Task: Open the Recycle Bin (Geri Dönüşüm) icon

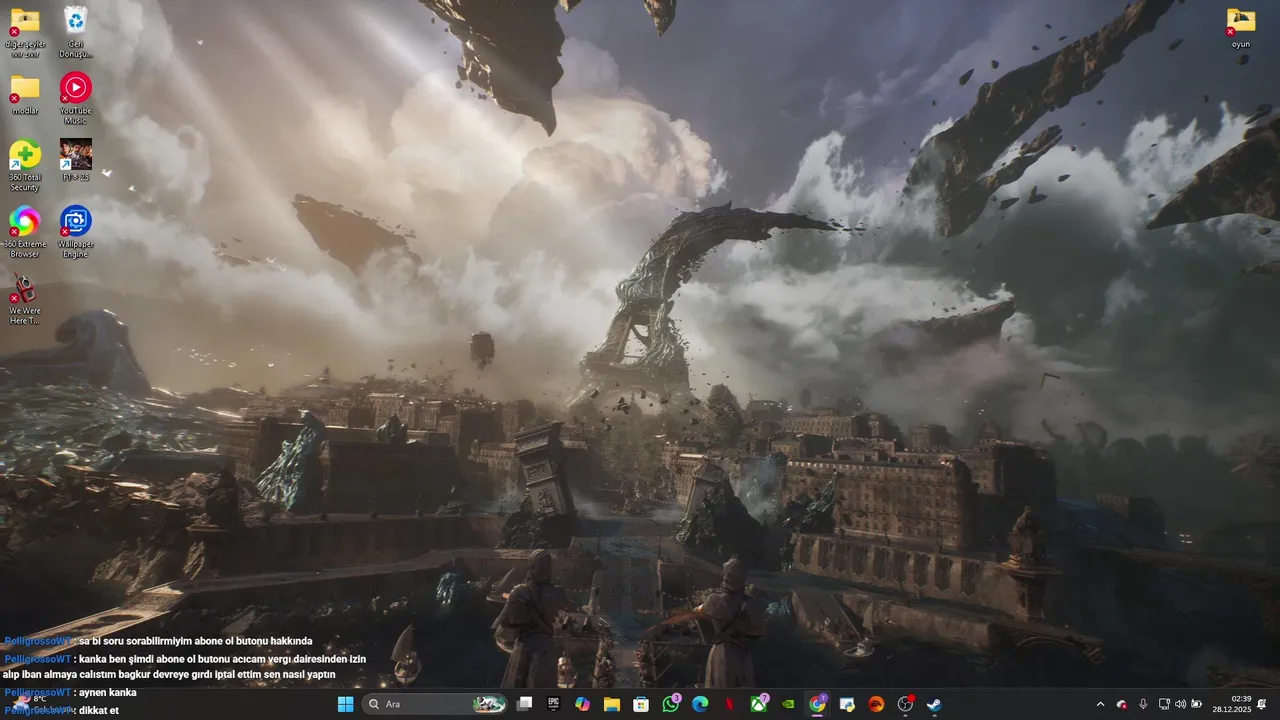Action: (75, 30)
